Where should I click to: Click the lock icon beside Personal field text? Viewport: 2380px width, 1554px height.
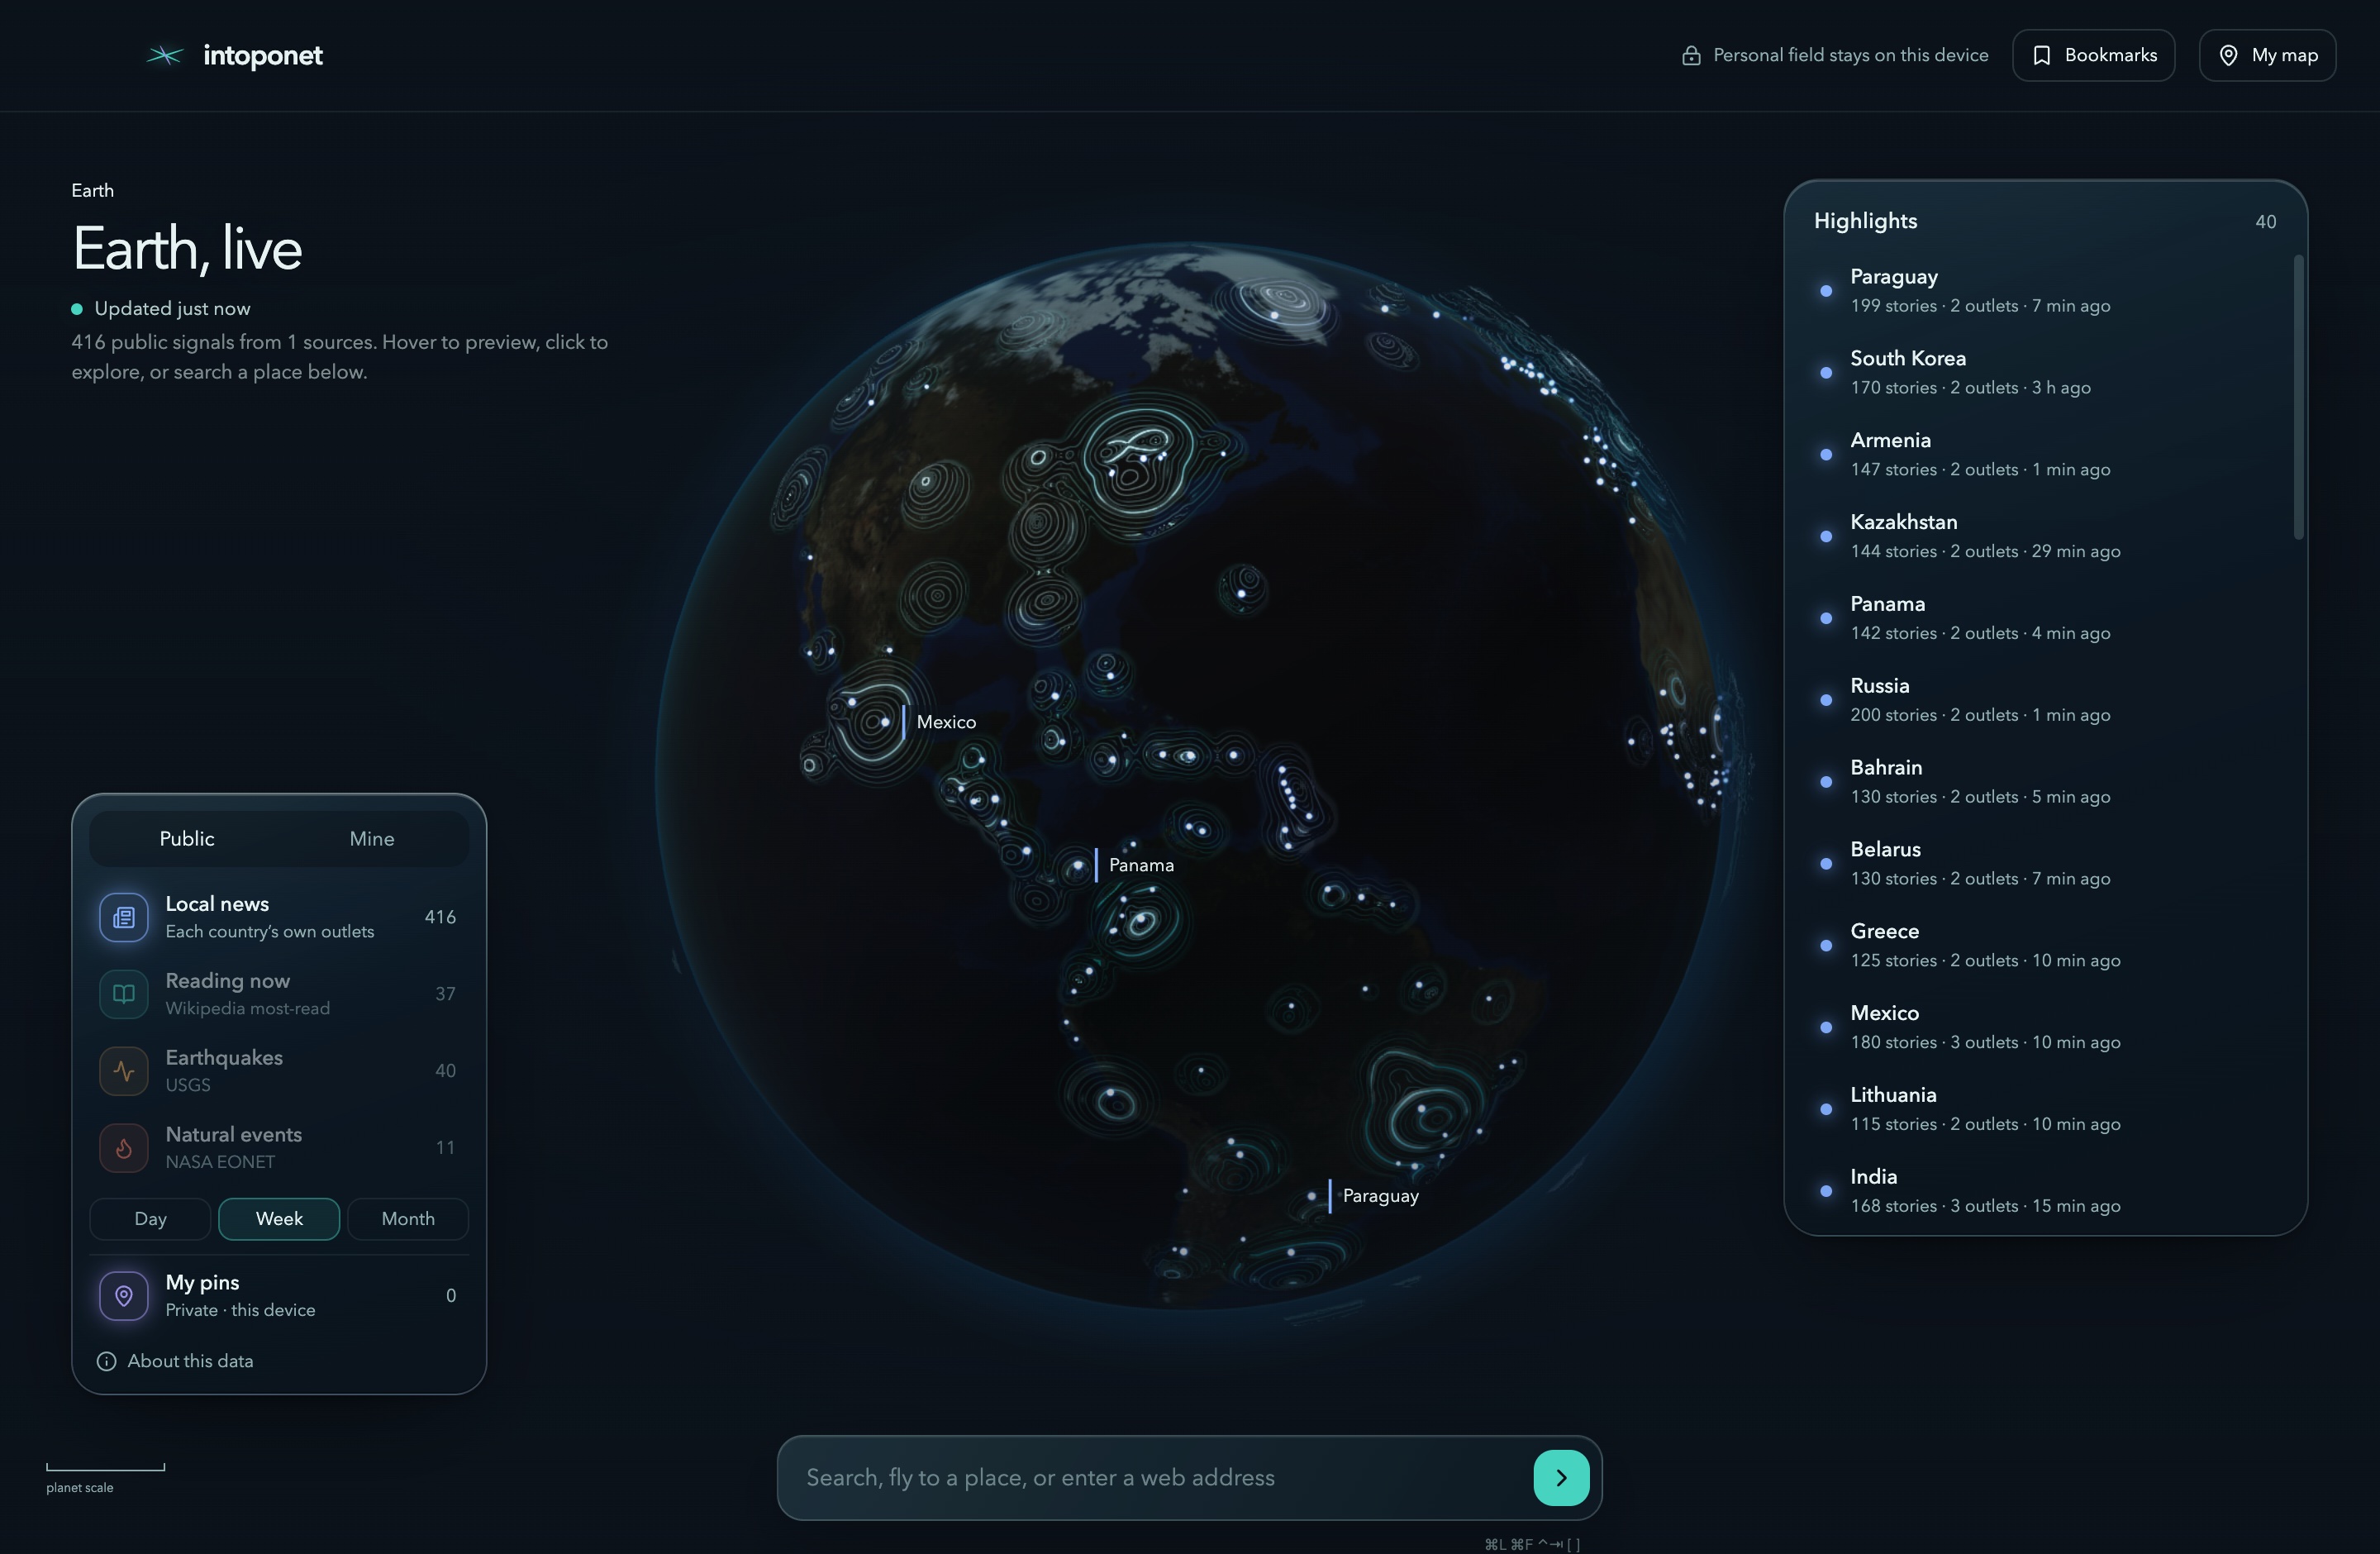(x=1691, y=55)
